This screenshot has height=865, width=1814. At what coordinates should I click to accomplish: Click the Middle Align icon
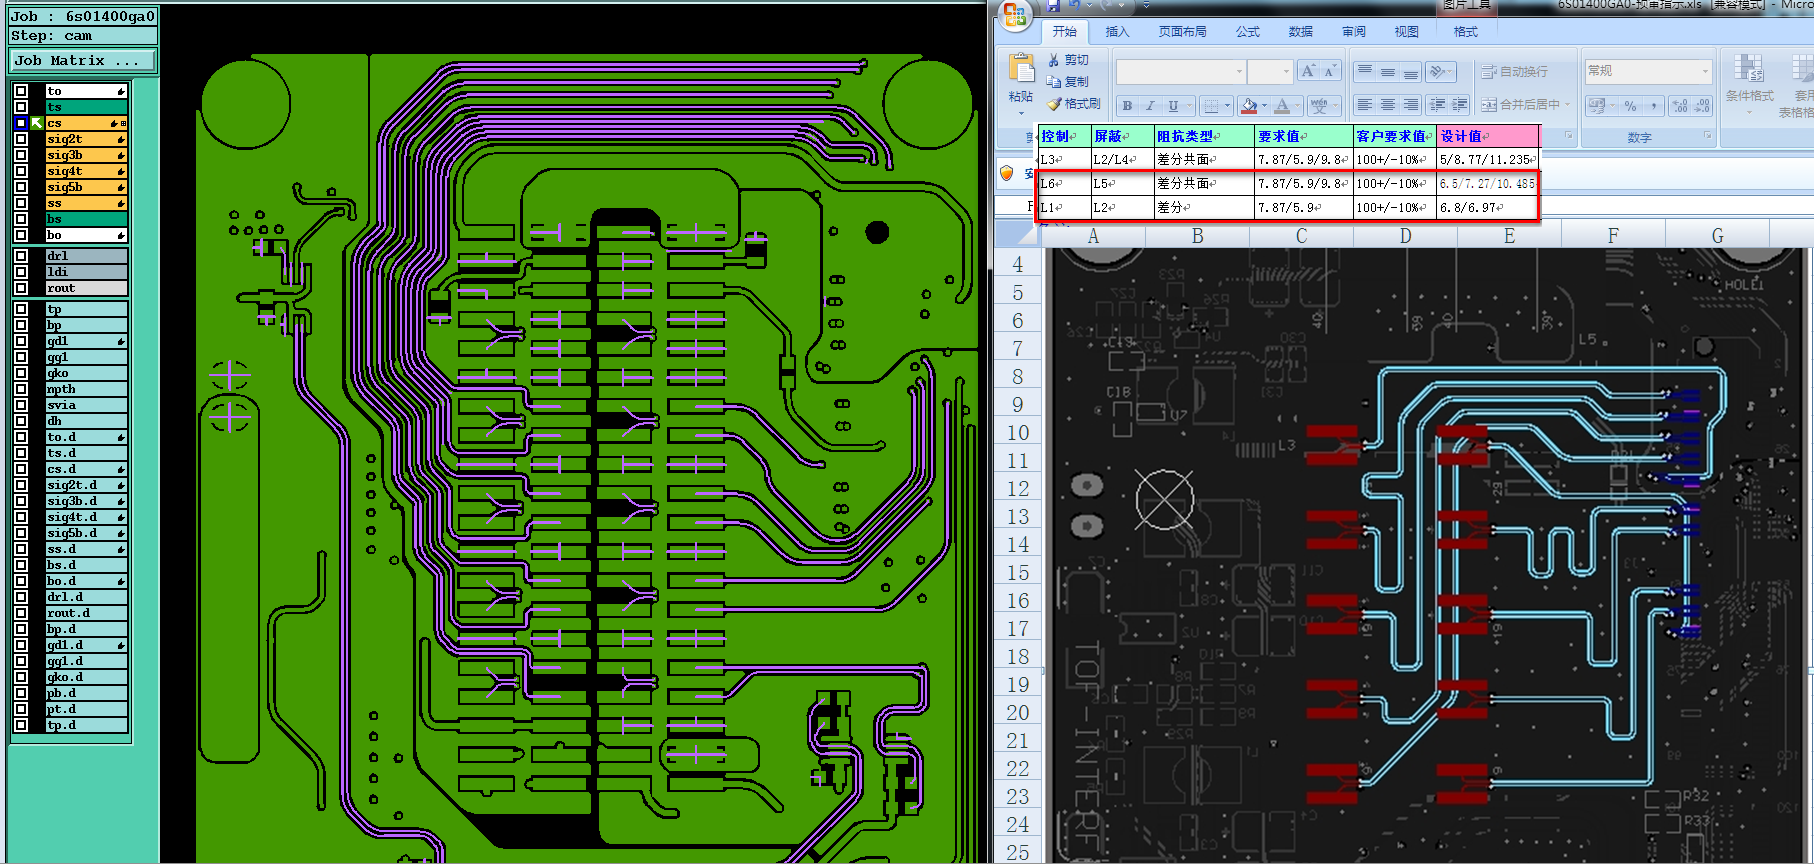point(1388,71)
